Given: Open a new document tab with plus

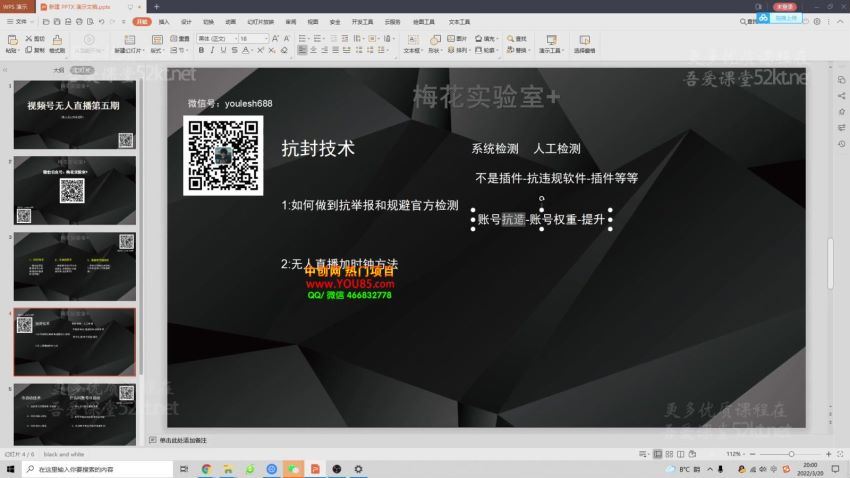Looking at the screenshot, I should click(x=157, y=7).
